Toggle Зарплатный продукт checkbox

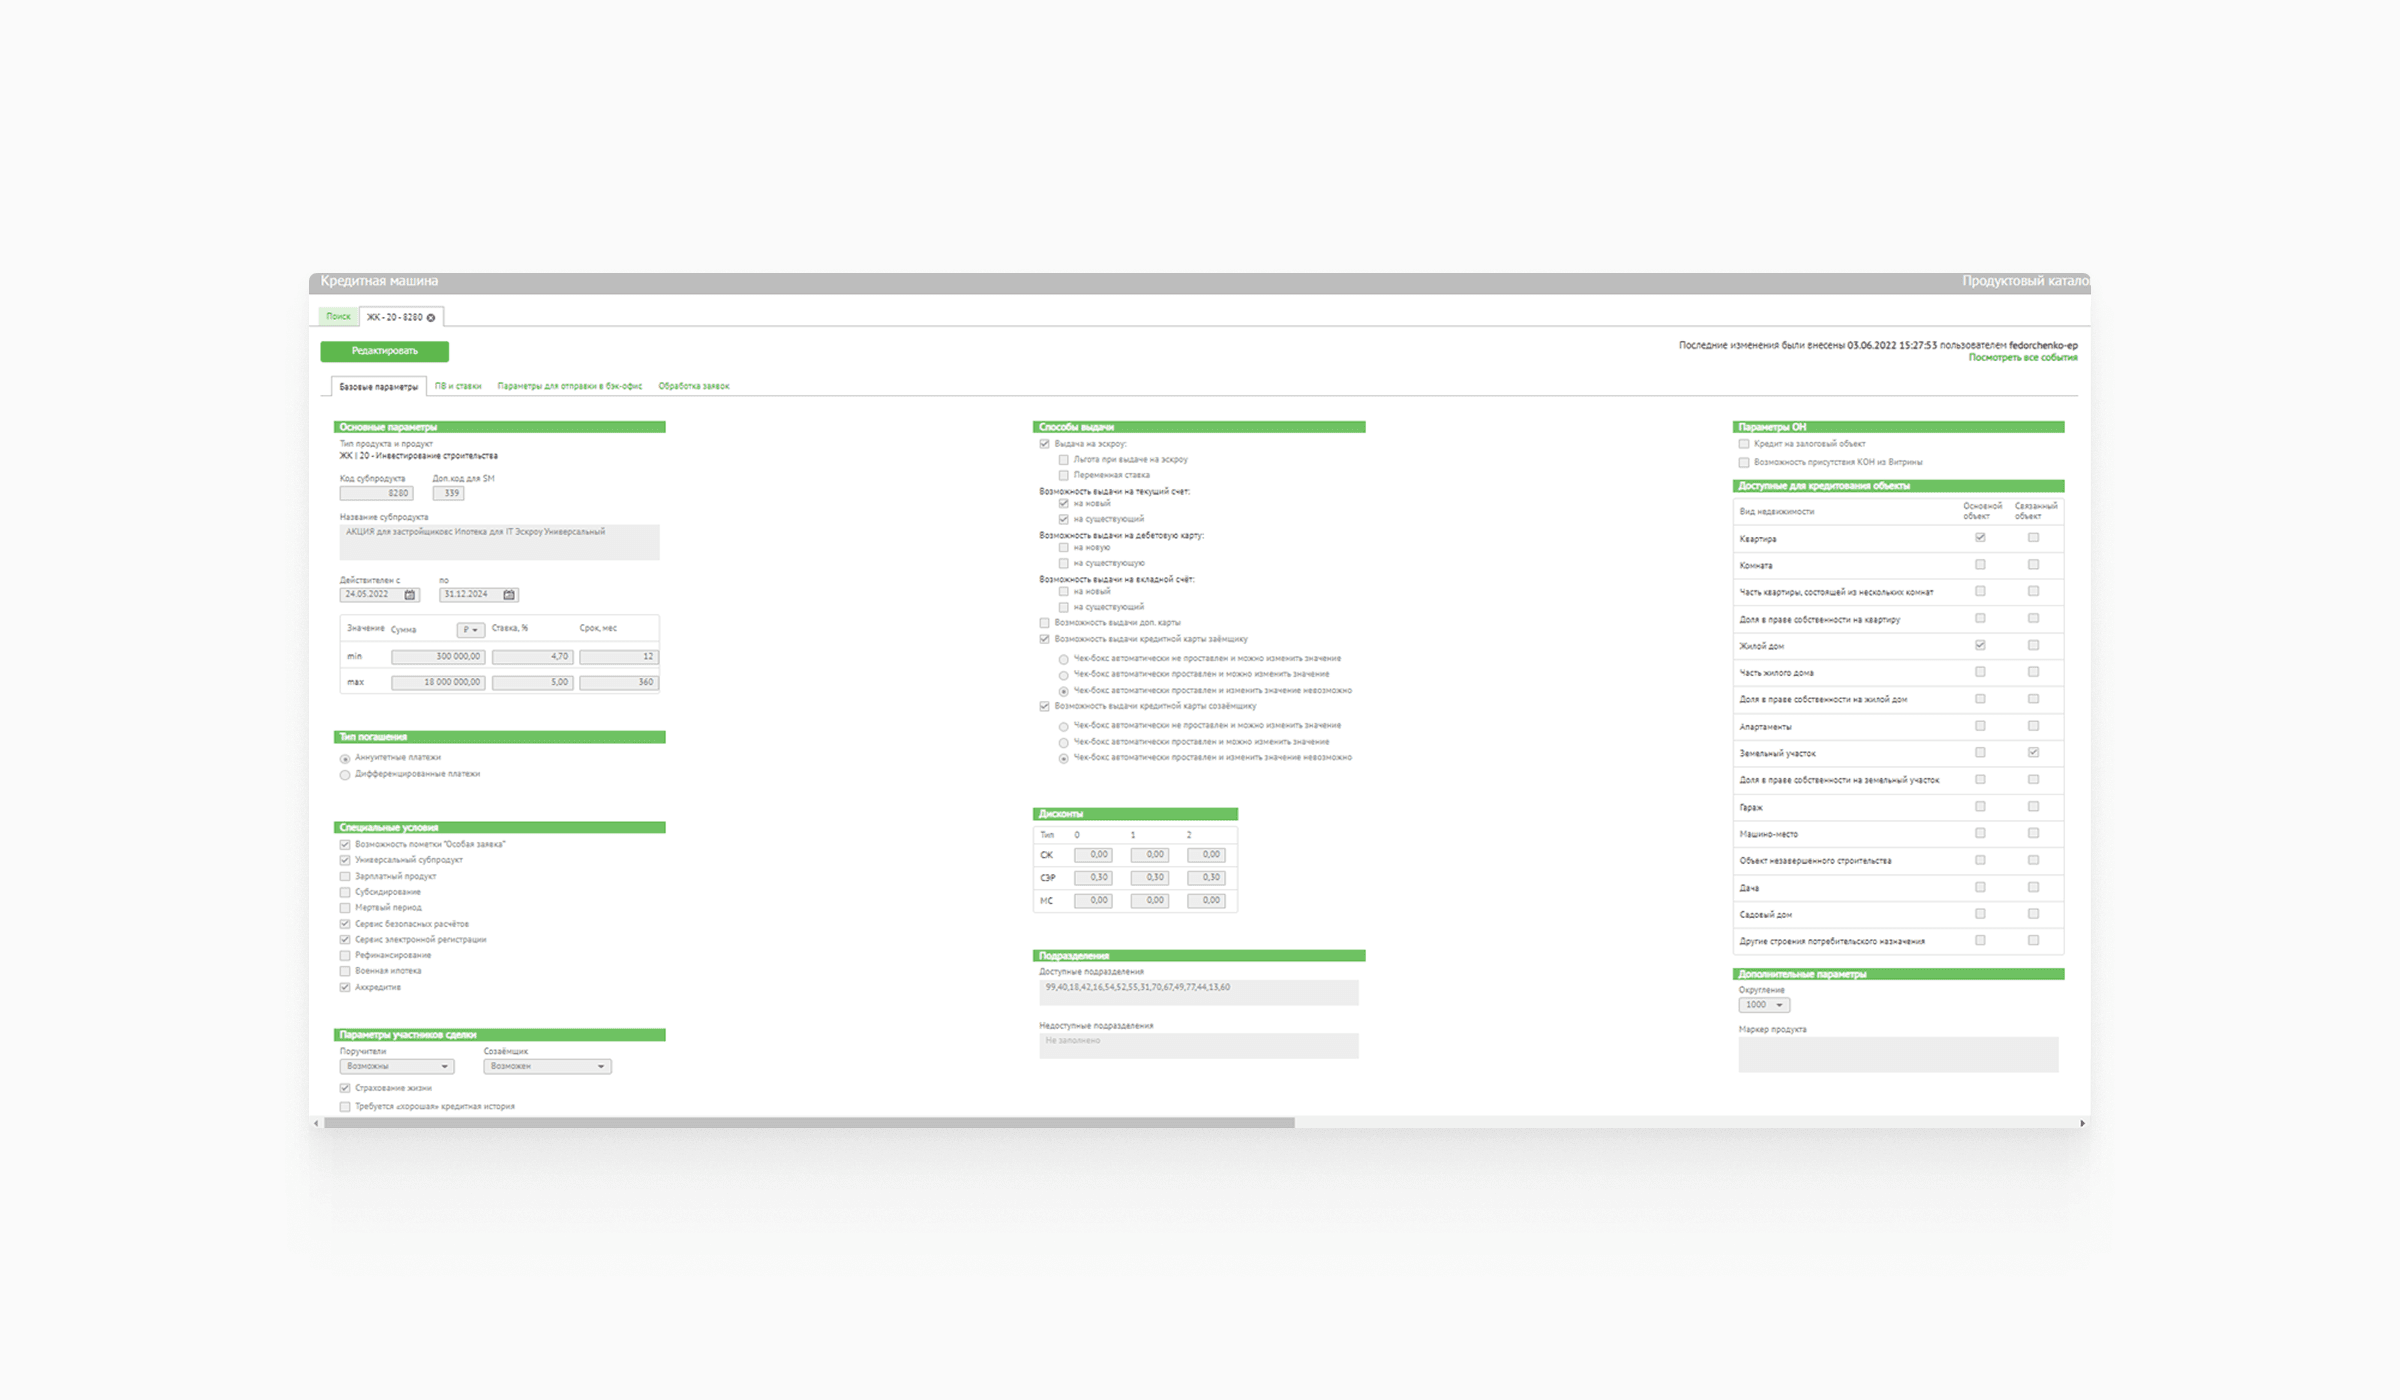pyautogui.click(x=345, y=876)
